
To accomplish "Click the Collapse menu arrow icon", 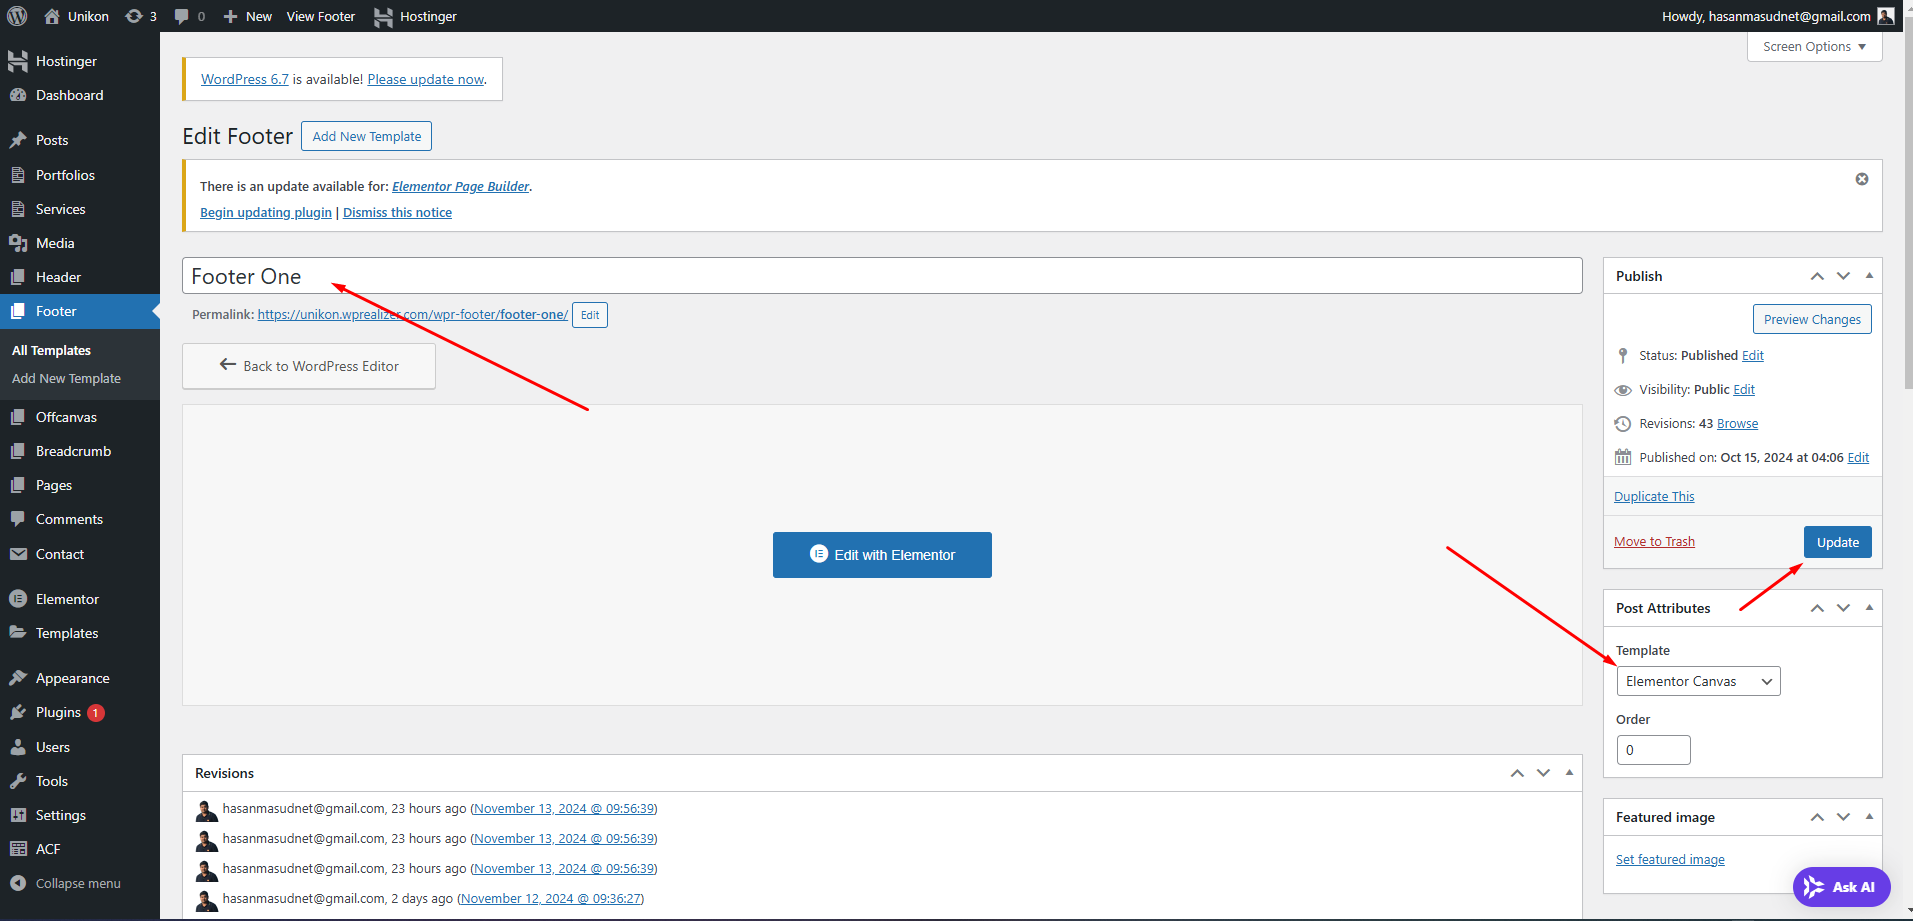I will [x=18, y=883].
